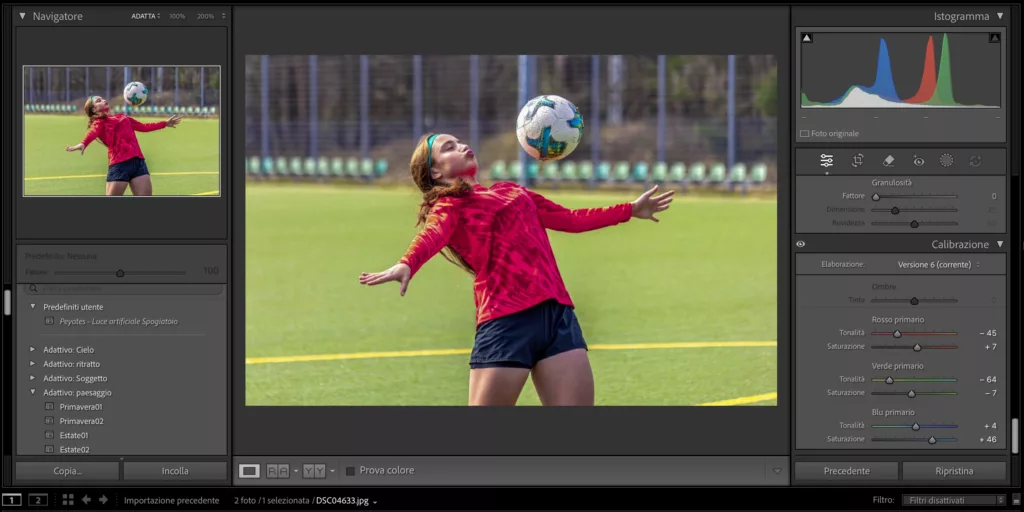Image resolution: width=1024 pixels, height=512 pixels.
Task: Open the Masking tool circle icon
Action: pos(946,161)
